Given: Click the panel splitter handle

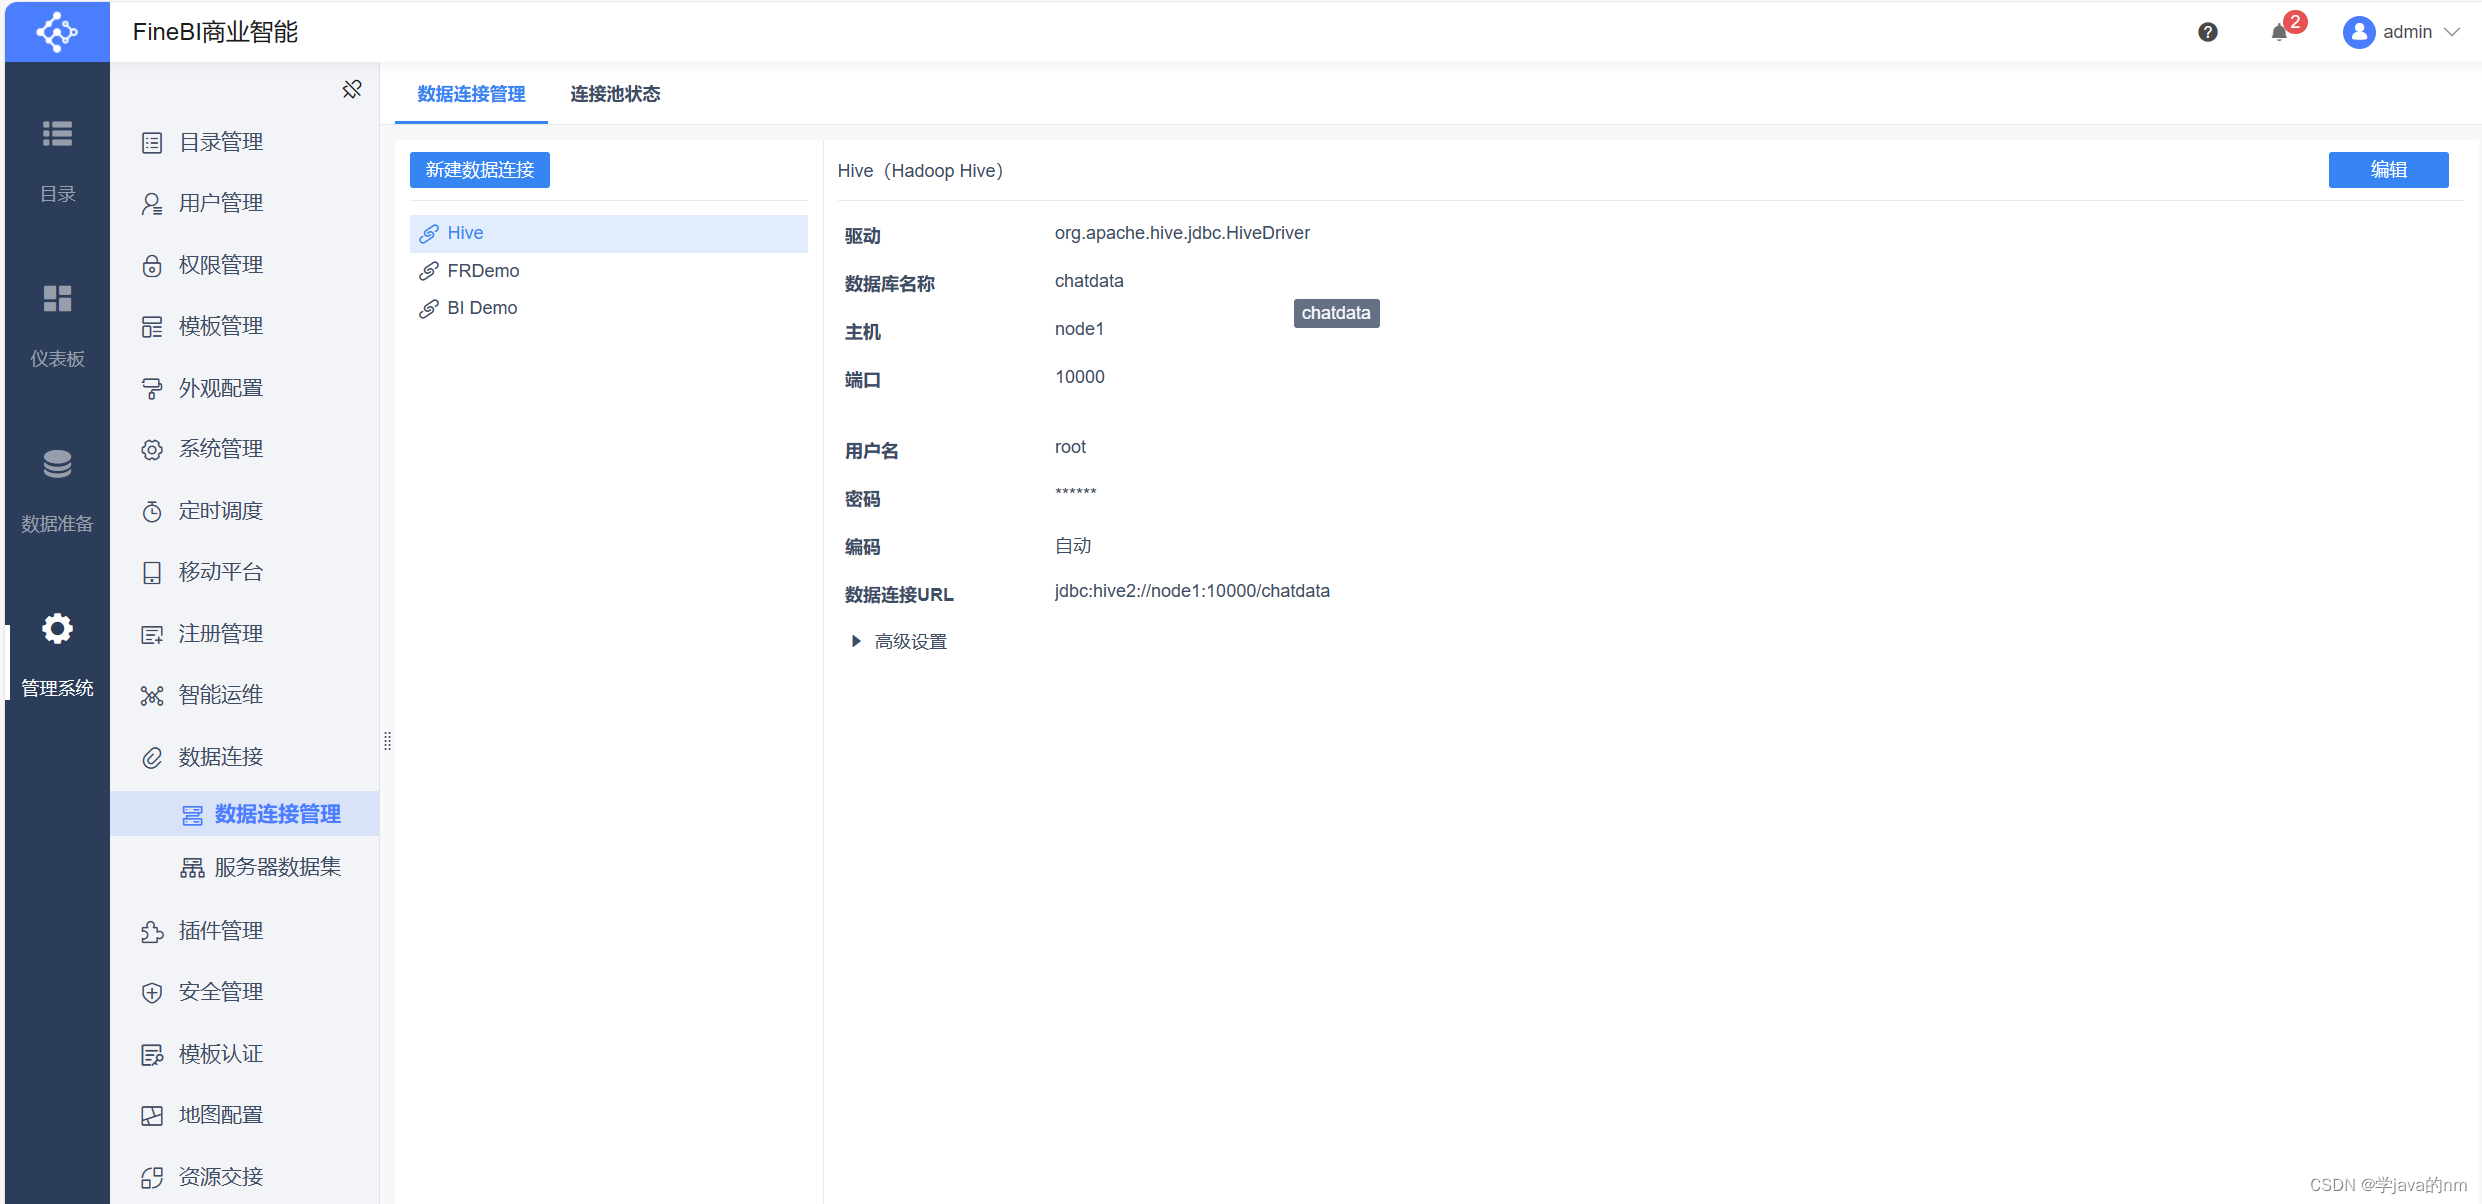Looking at the screenshot, I should pyautogui.click(x=387, y=741).
